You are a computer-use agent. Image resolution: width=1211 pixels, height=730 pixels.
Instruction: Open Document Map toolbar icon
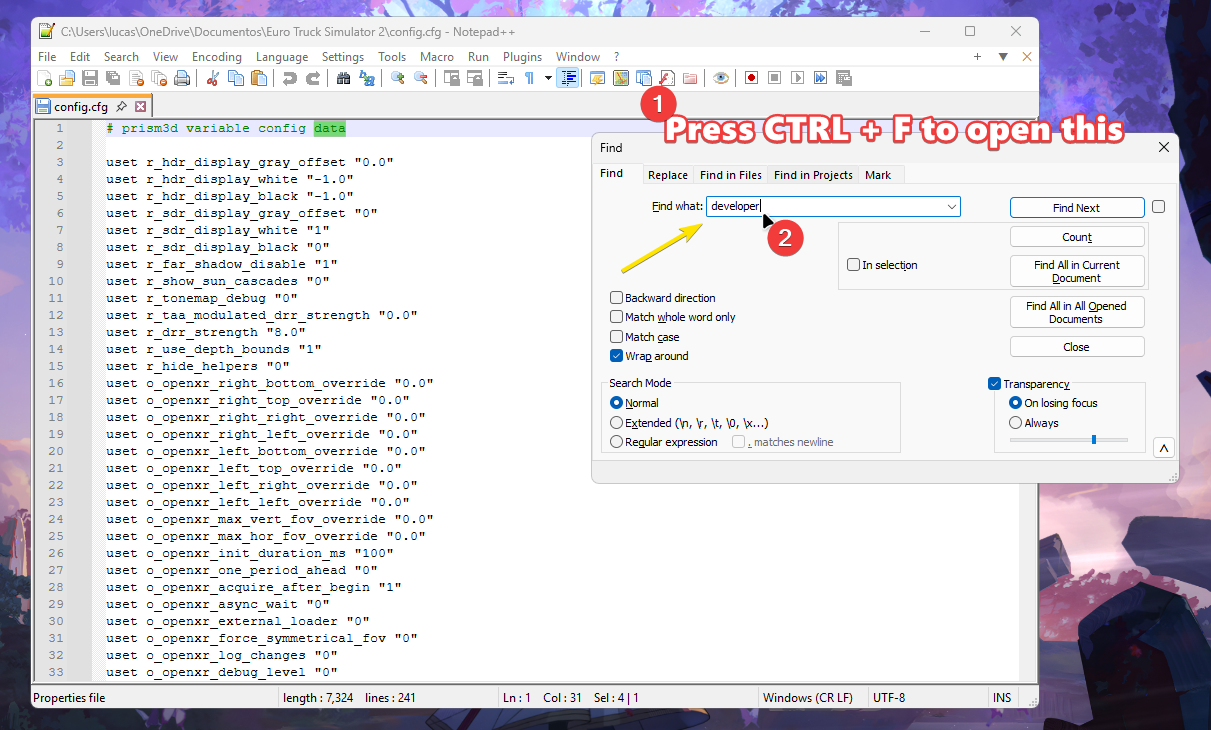point(620,78)
